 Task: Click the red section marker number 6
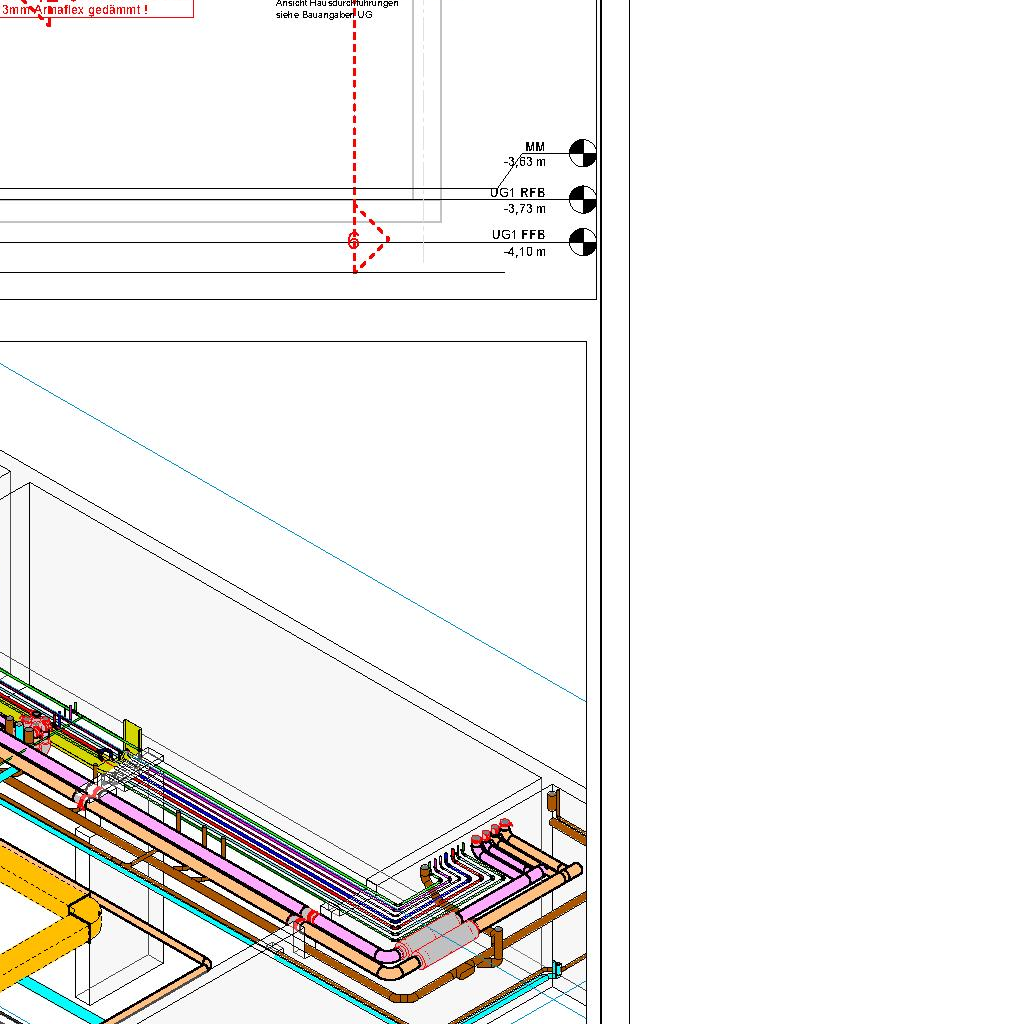pos(353,241)
